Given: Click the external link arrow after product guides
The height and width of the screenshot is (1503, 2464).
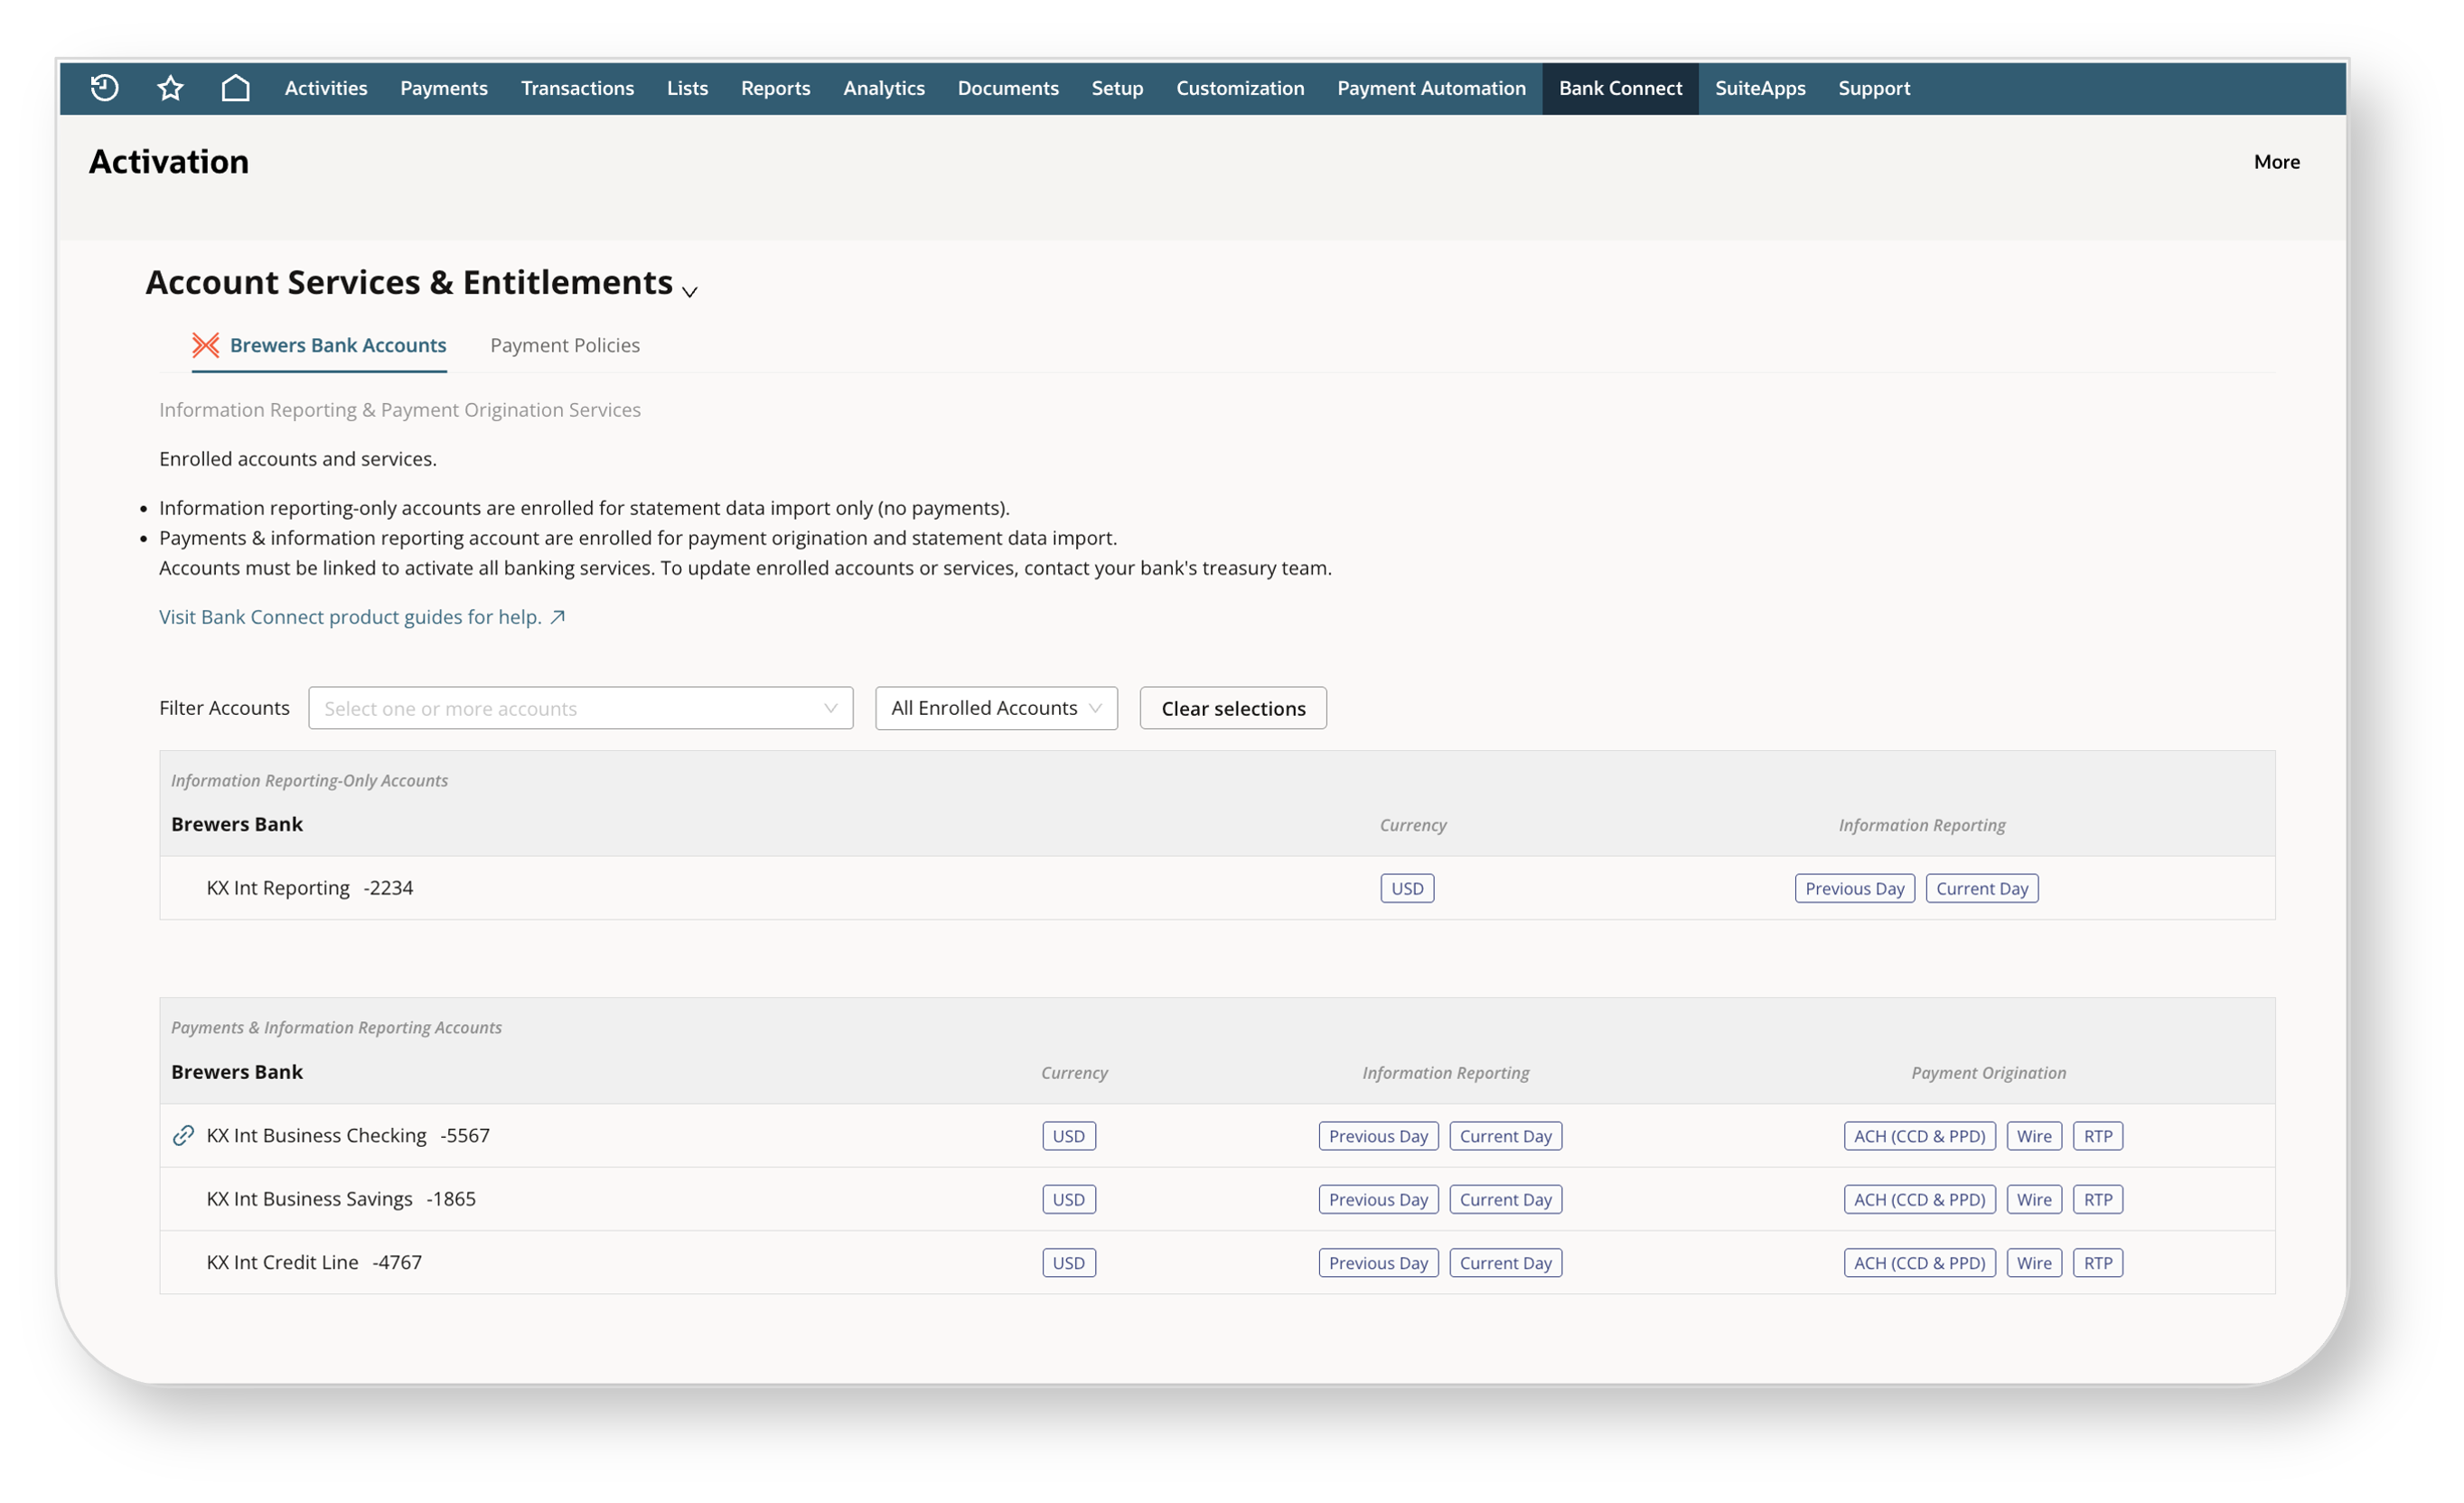Looking at the screenshot, I should pos(558,617).
